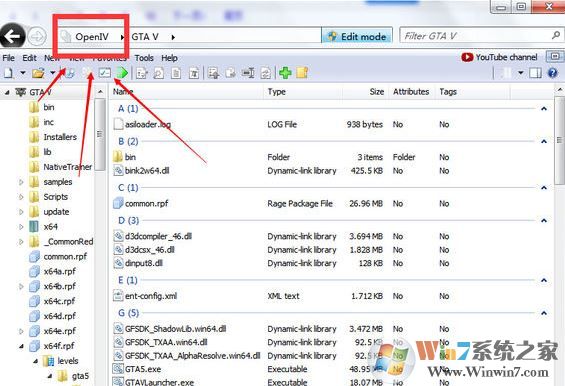Image resolution: width=565 pixels, height=386 pixels.
Task: Click the yellow sticky note toolbar icon
Action: tap(302, 73)
